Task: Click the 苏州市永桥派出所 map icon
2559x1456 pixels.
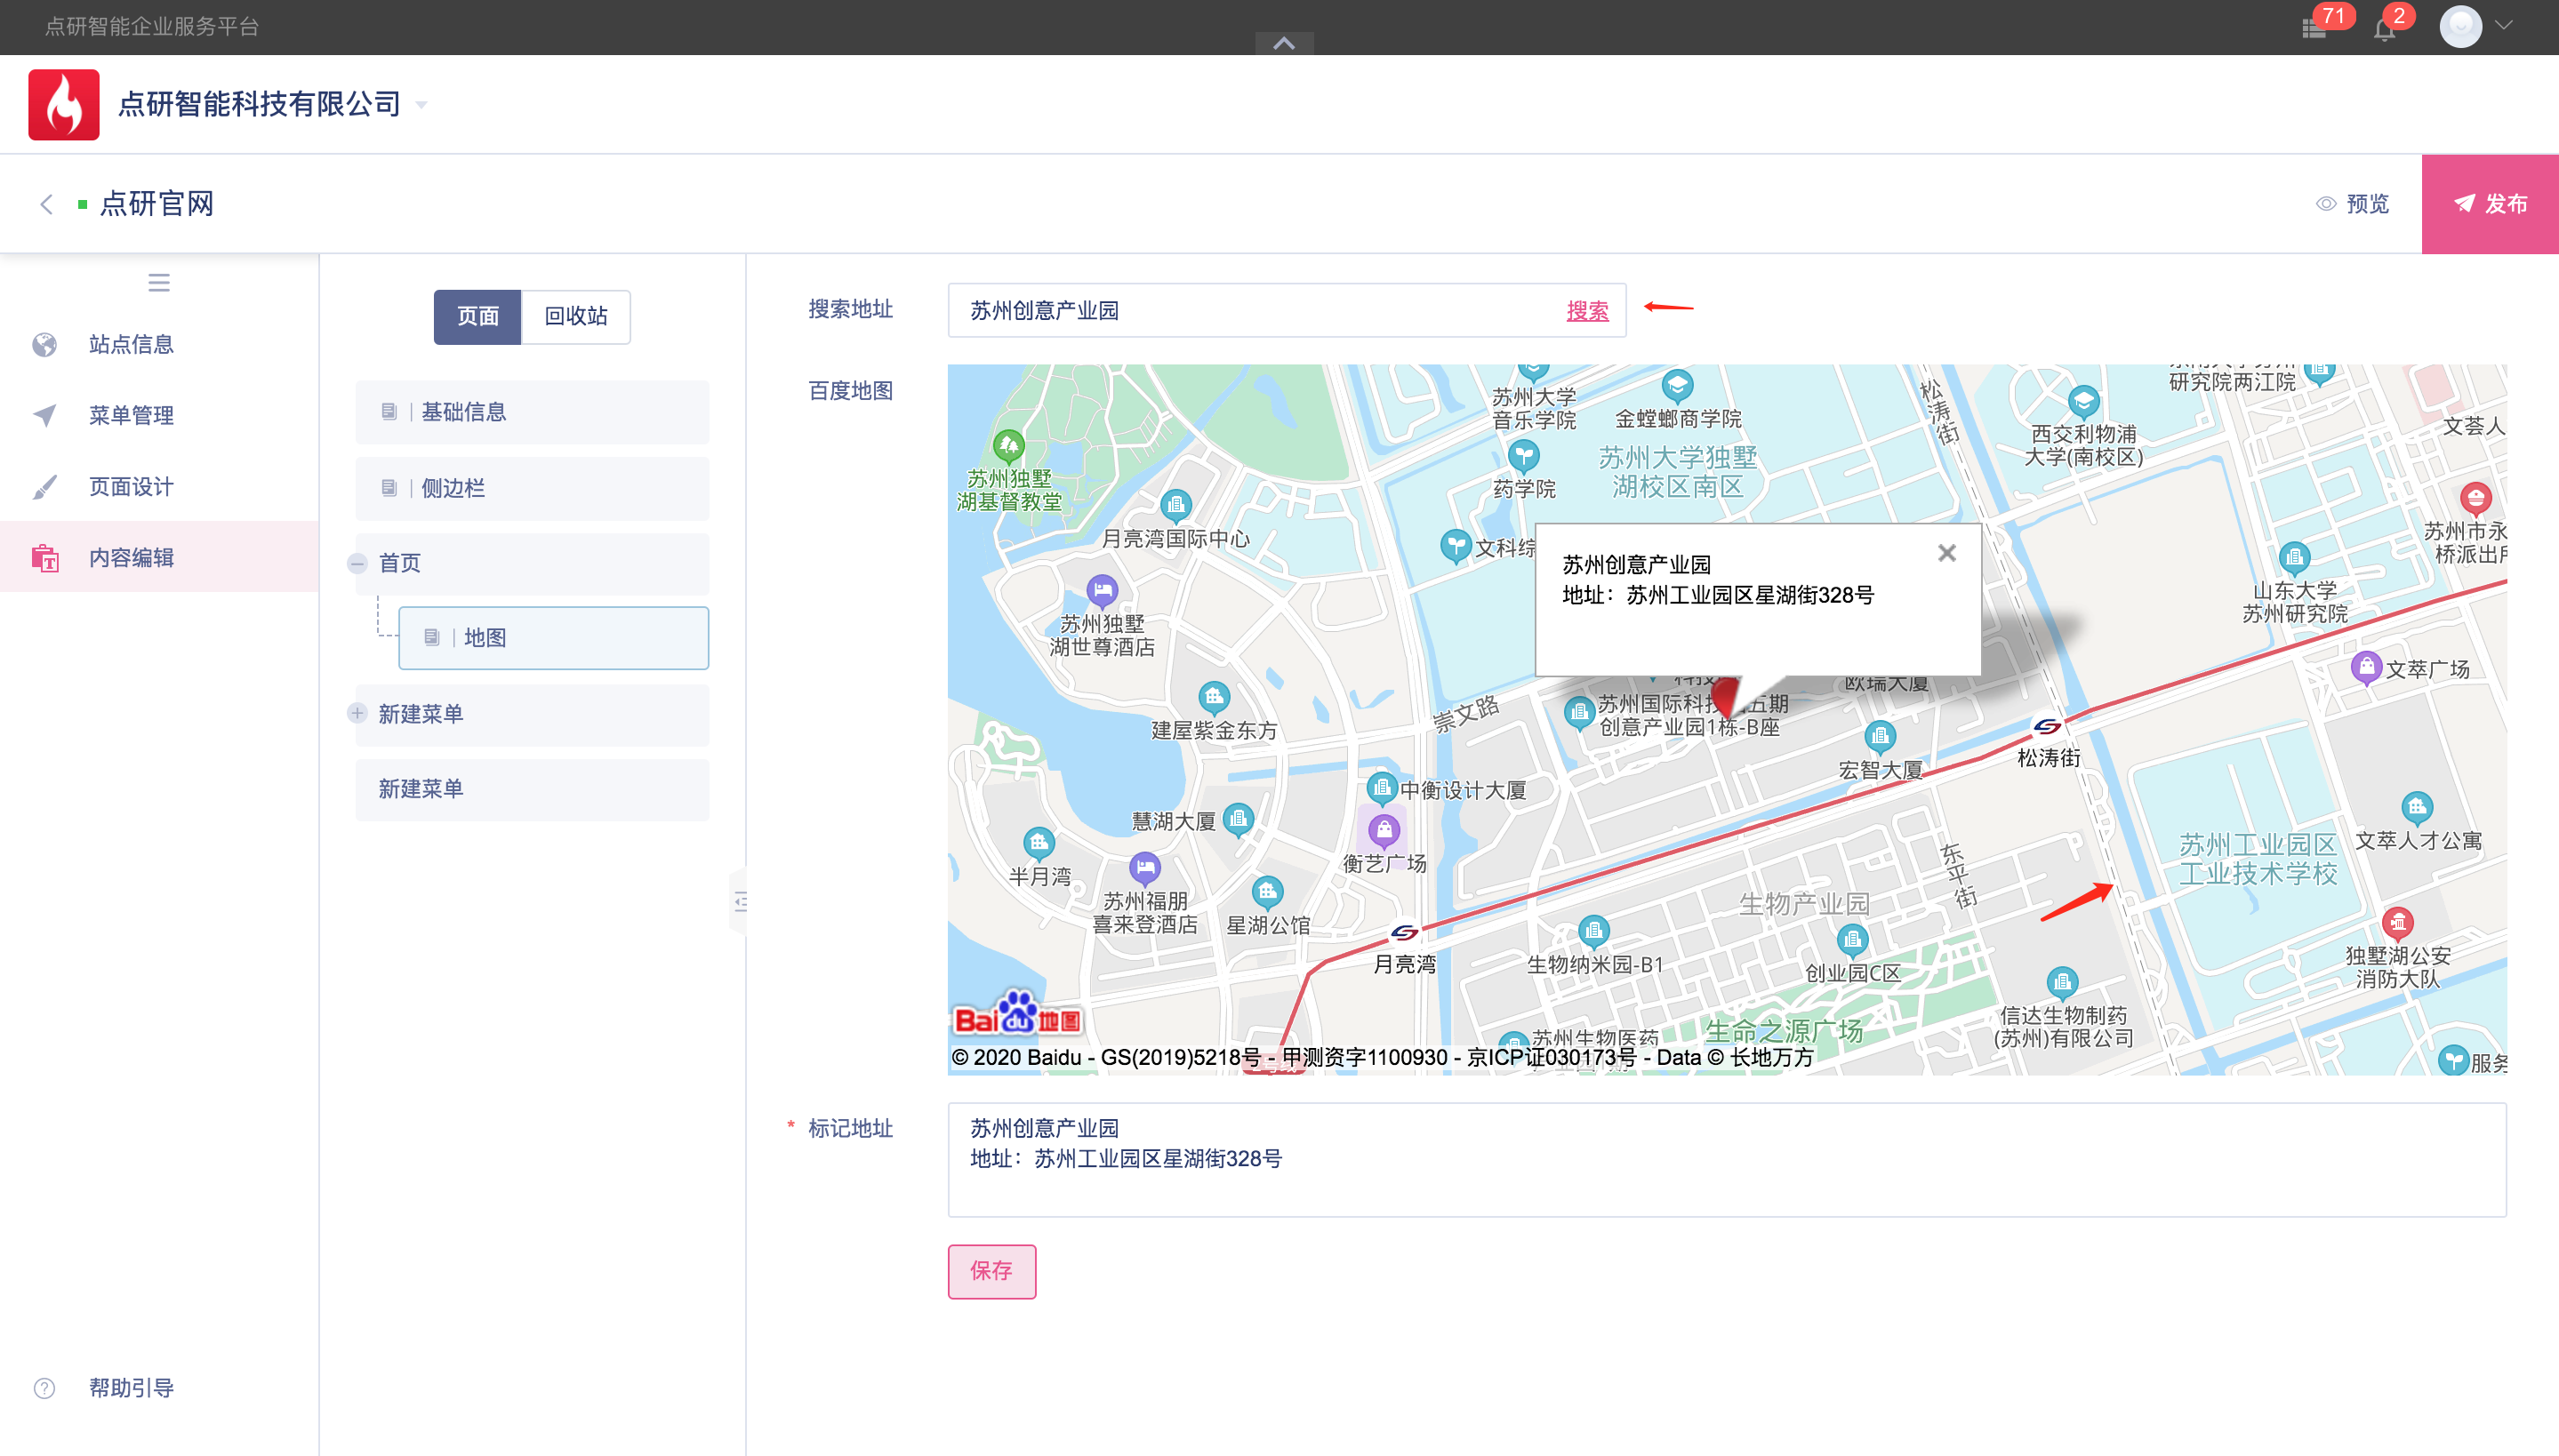Action: tap(2475, 498)
